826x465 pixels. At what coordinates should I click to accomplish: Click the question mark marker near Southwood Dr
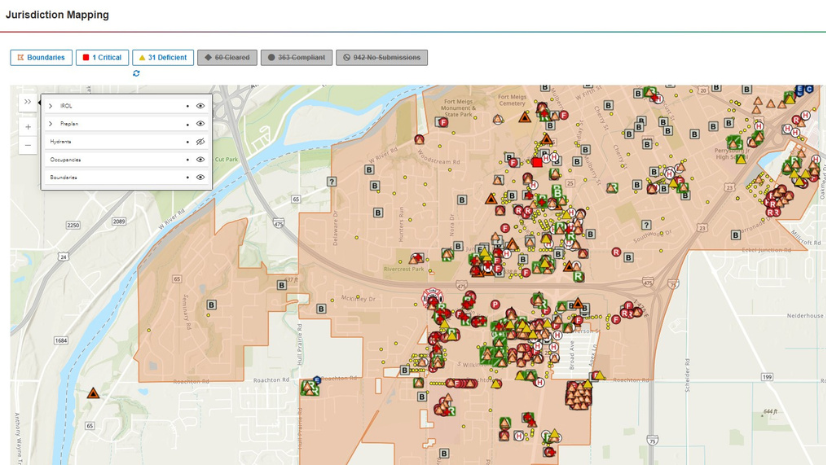coord(646,225)
